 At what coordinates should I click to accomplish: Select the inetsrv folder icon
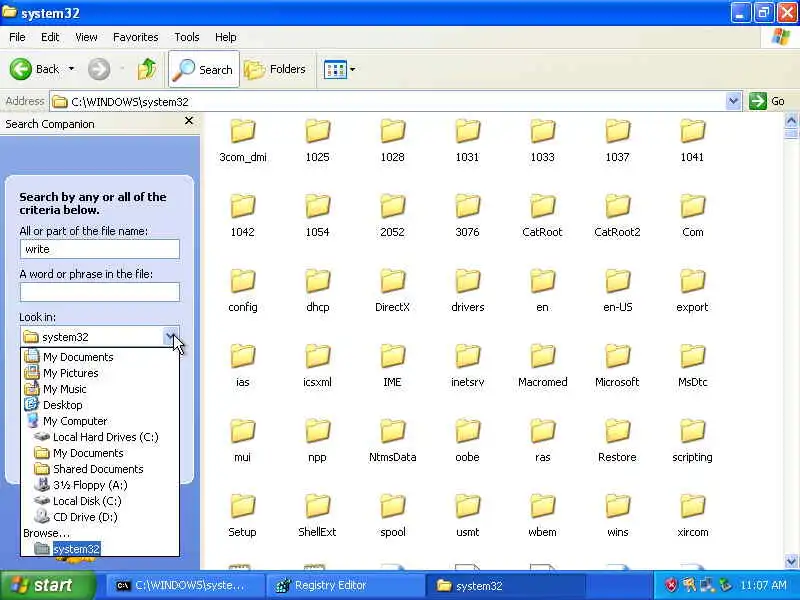(x=467, y=356)
